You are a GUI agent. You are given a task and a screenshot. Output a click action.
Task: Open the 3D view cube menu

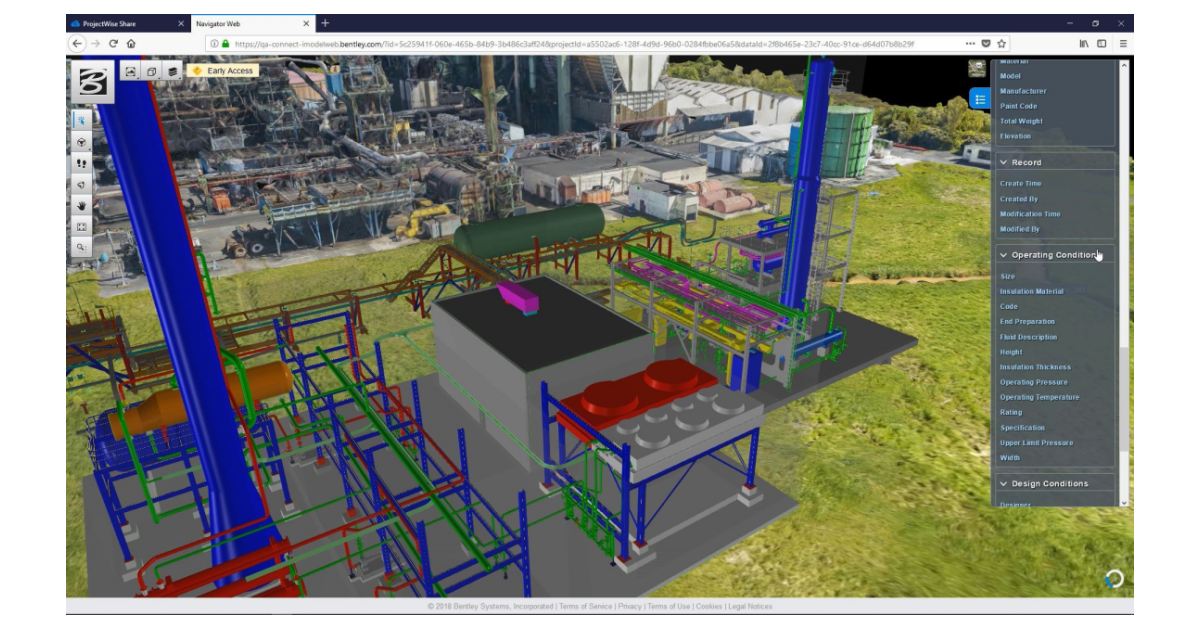[x=152, y=71]
